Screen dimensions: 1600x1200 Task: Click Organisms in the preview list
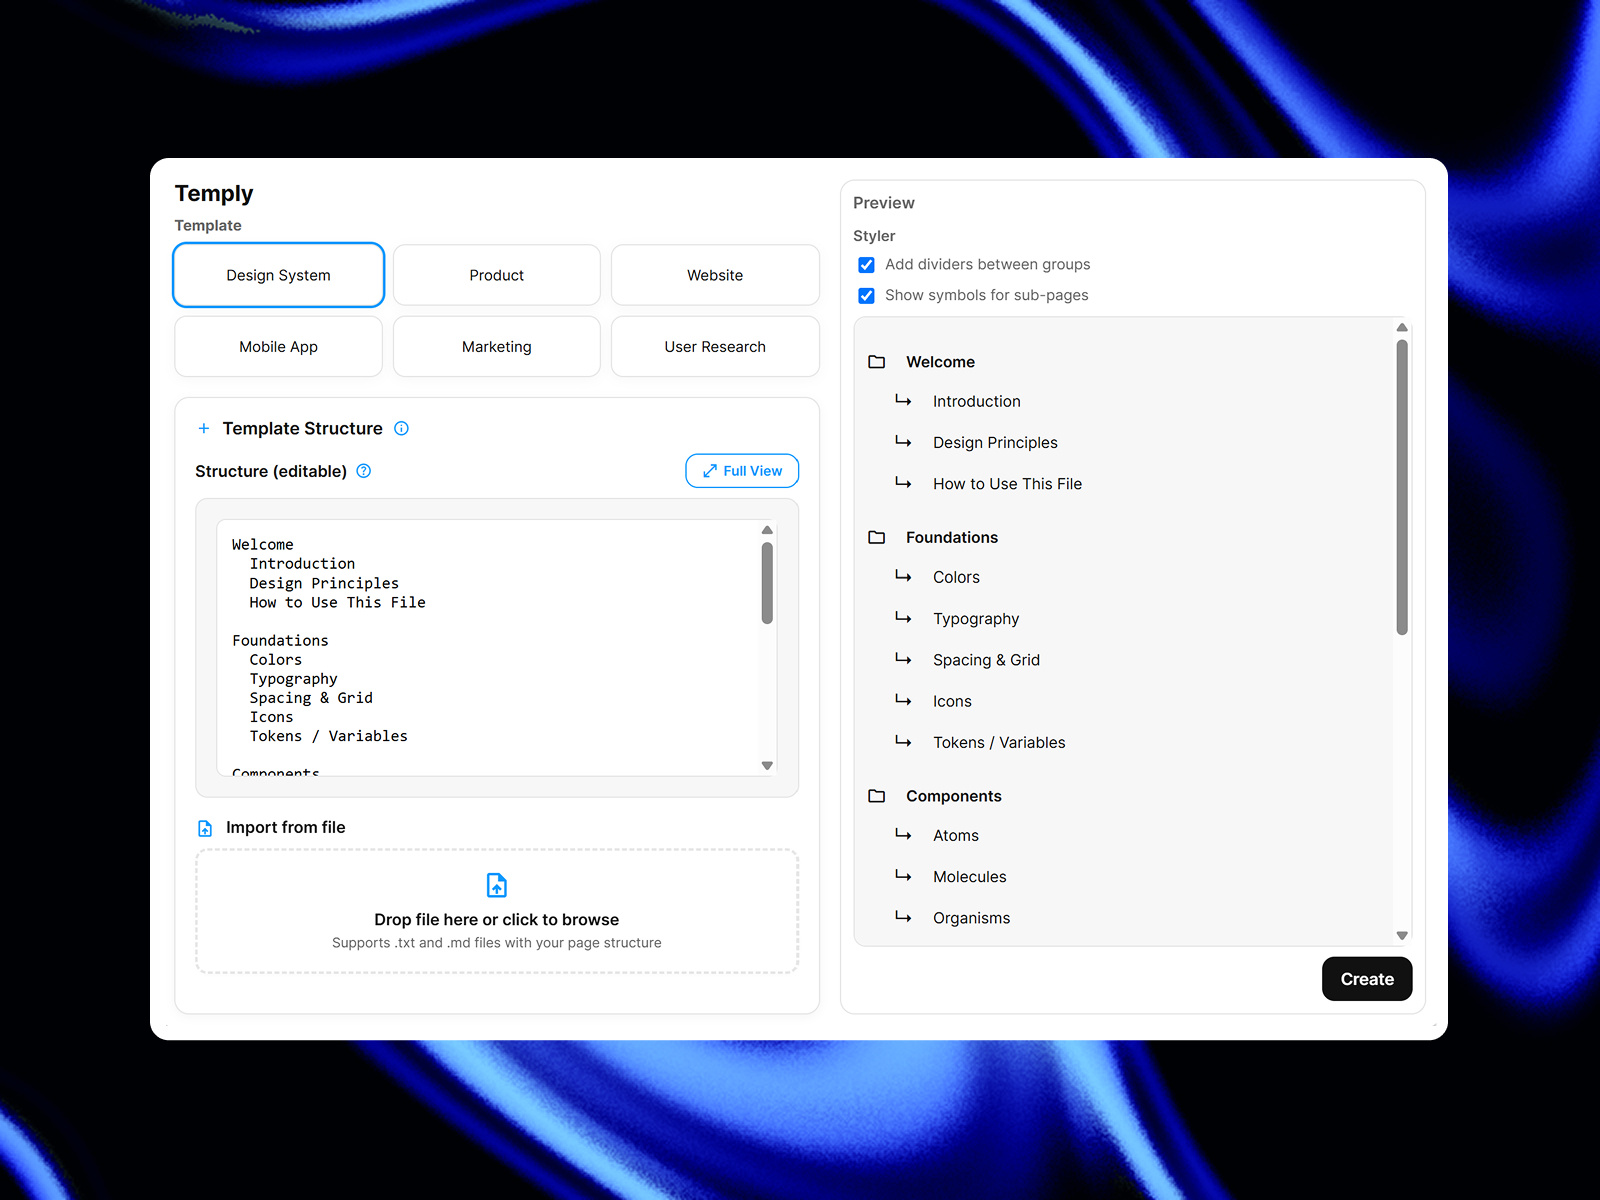971,918
